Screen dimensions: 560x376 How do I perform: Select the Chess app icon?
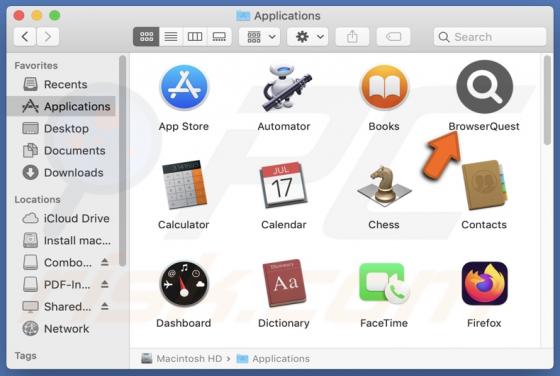pos(384,186)
